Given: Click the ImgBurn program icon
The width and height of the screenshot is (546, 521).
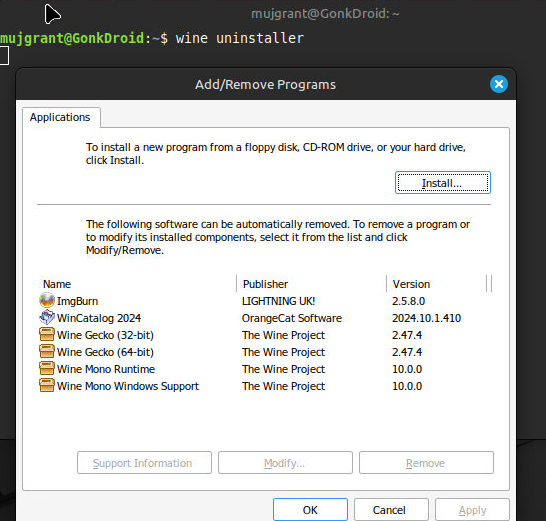Looking at the screenshot, I should point(47,301).
